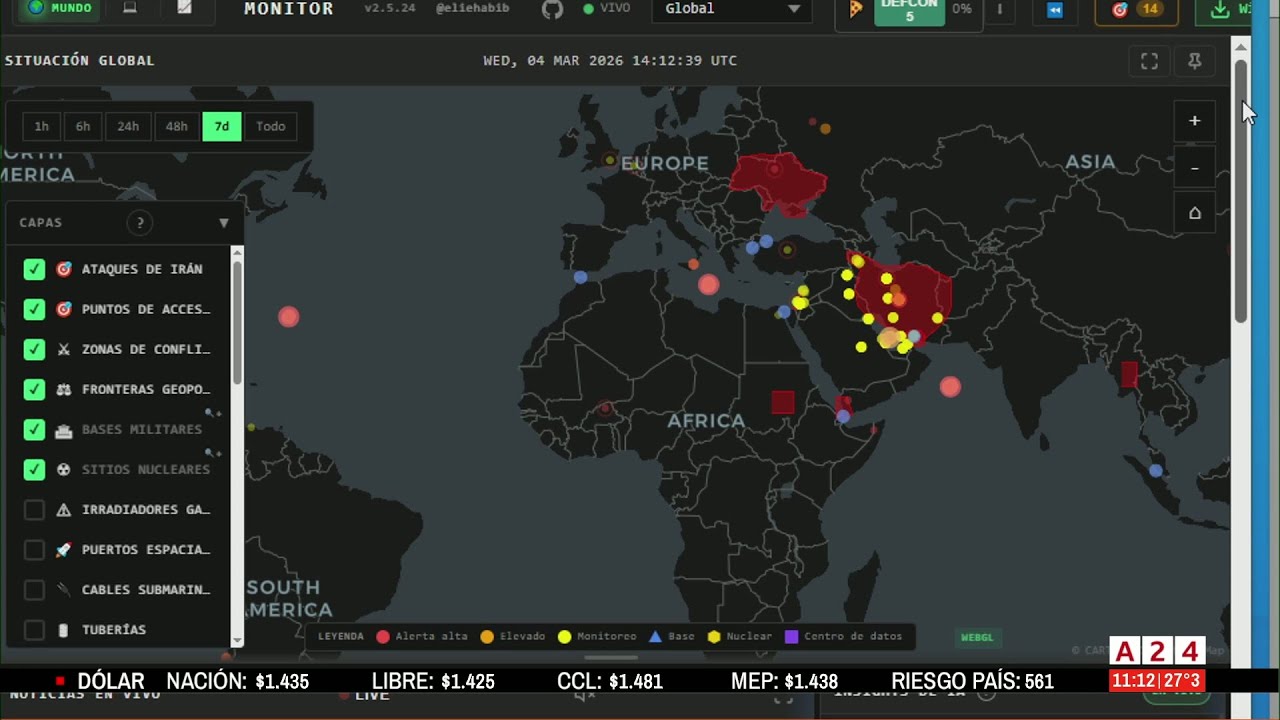Enable the Tuberías layer

(34, 630)
